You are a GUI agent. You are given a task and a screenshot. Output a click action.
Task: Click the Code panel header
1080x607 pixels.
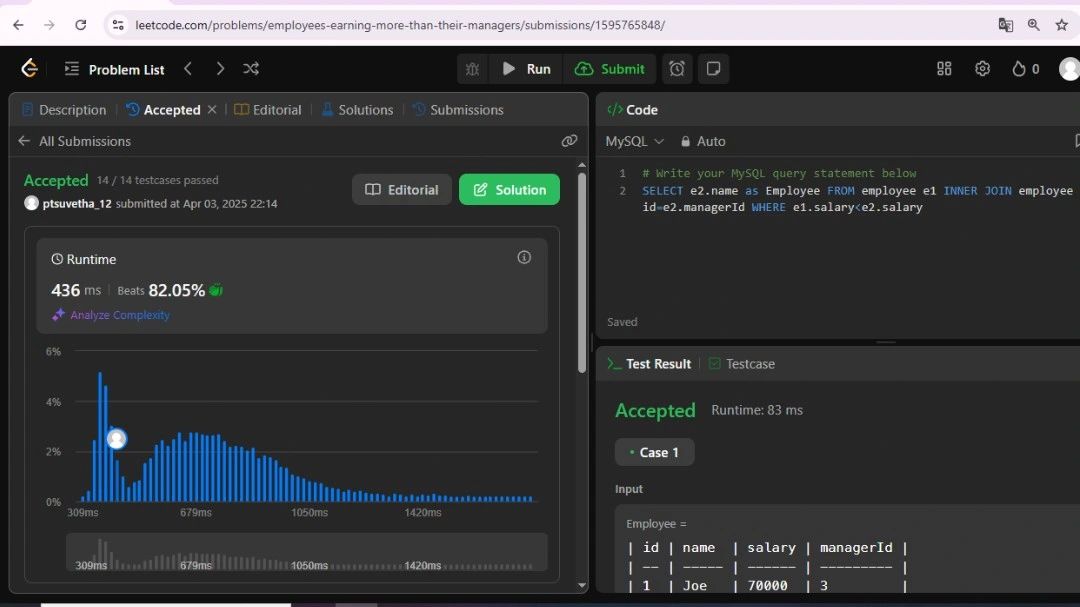[x=632, y=110]
